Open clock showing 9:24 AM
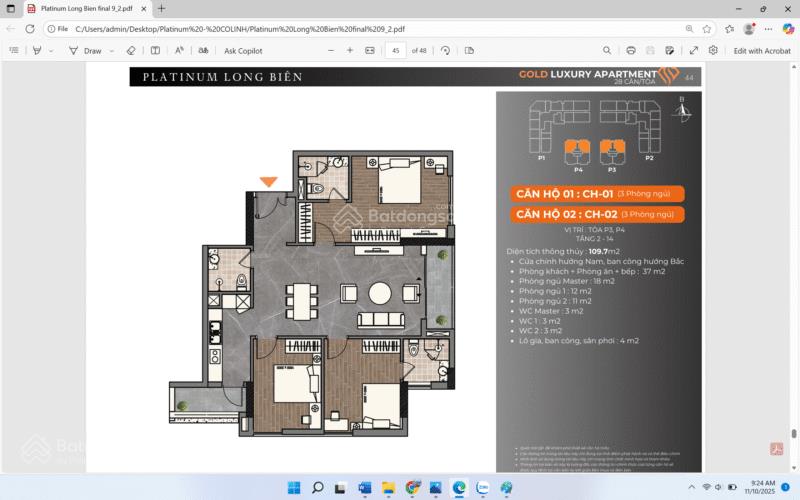The height and width of the screenshot is (500, 800). click(x=760, y=487)
